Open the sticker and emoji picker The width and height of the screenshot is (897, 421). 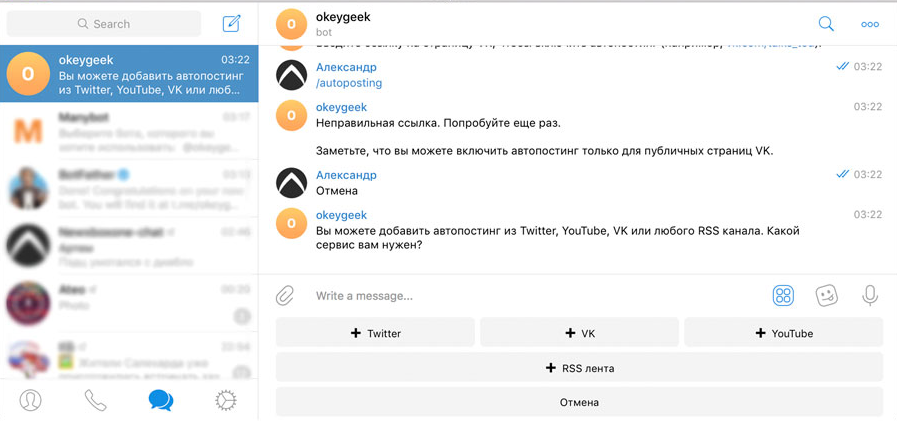click(x=826, y=295)
